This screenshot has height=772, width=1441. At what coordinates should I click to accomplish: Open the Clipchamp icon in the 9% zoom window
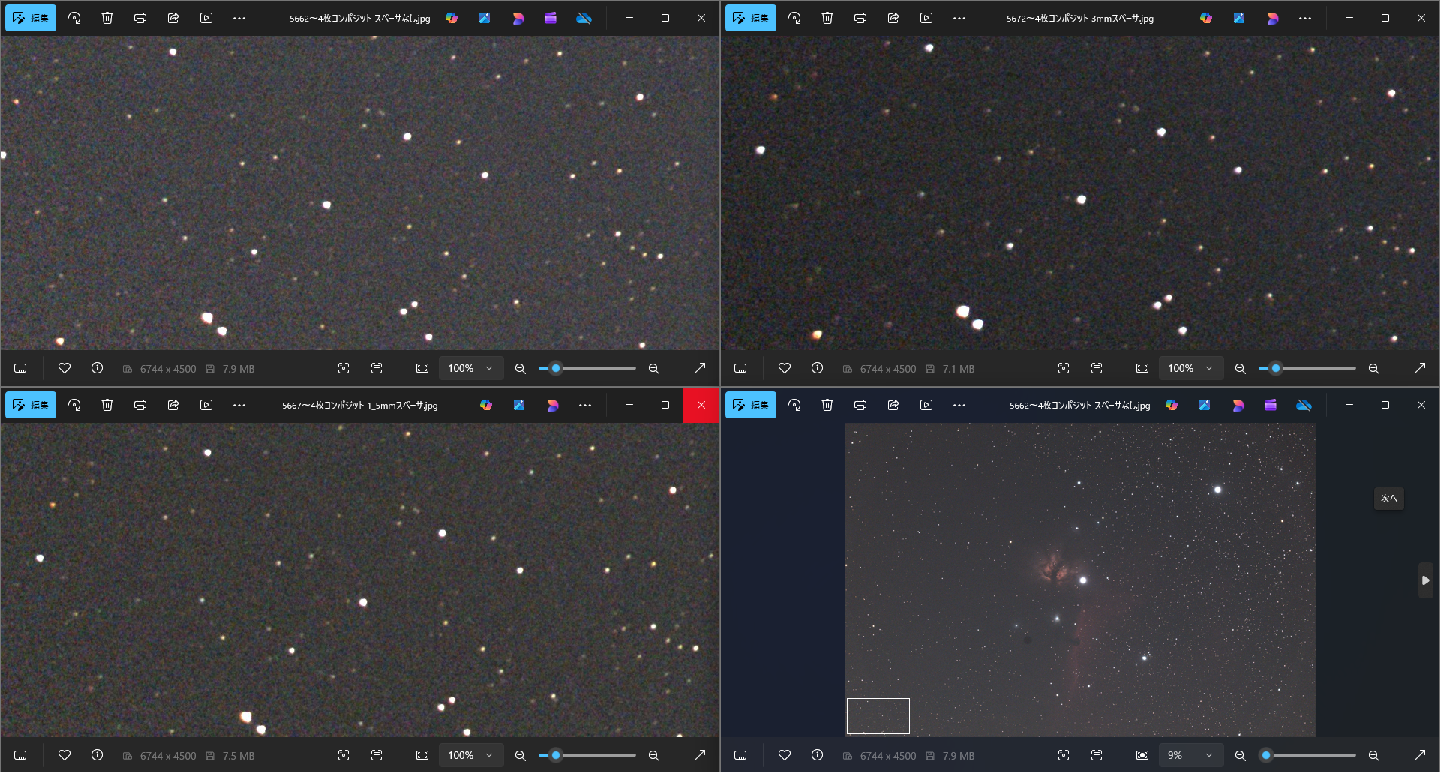pos(1271,405)
